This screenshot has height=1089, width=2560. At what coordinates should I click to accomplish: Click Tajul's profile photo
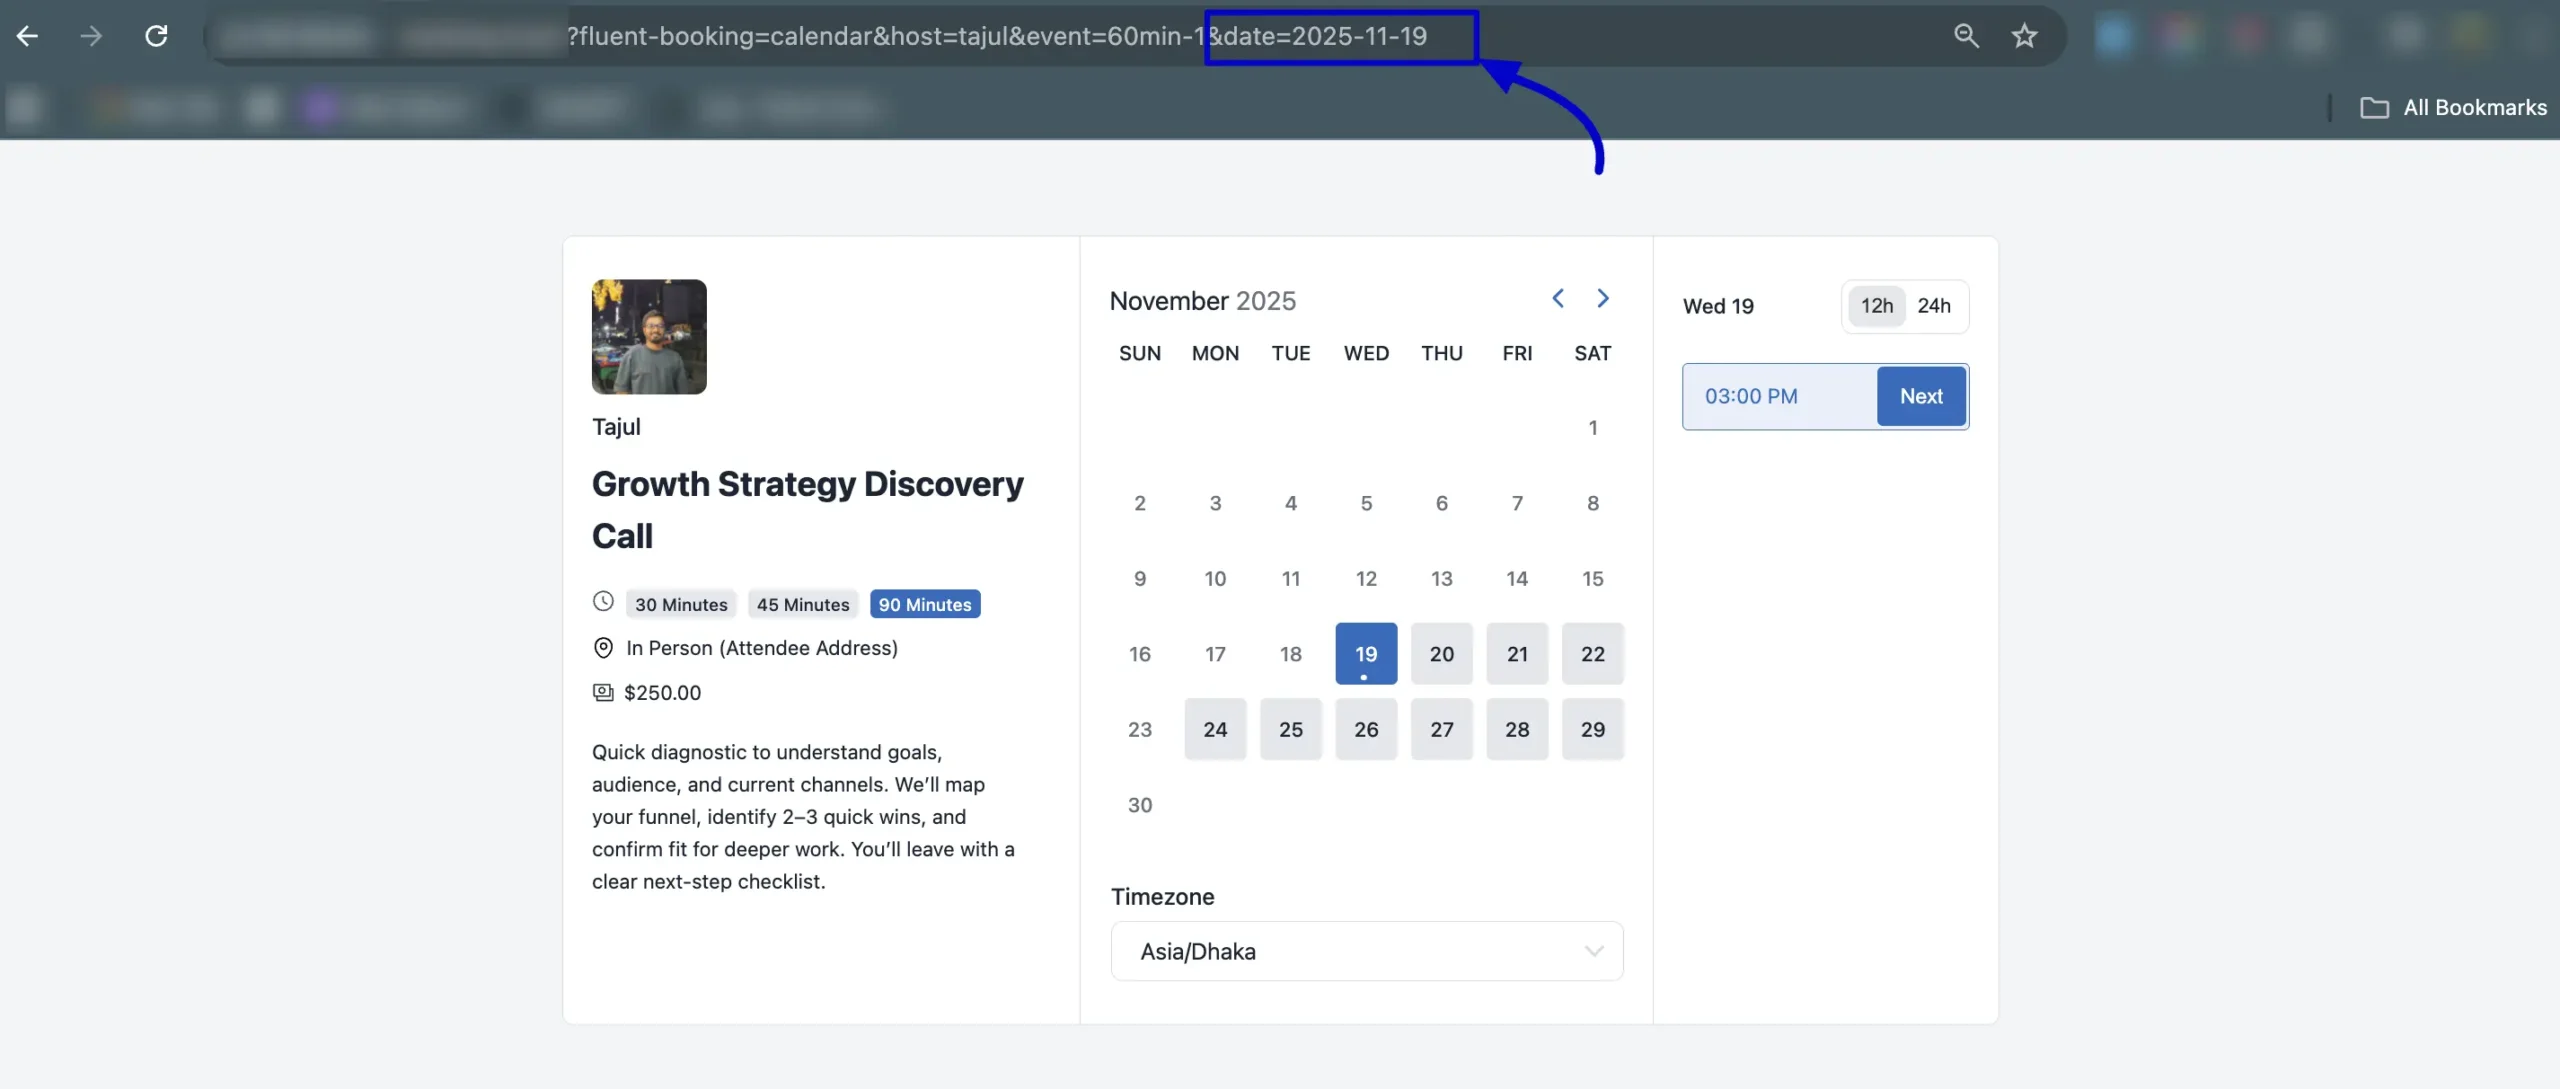click(x=649, y=336)
